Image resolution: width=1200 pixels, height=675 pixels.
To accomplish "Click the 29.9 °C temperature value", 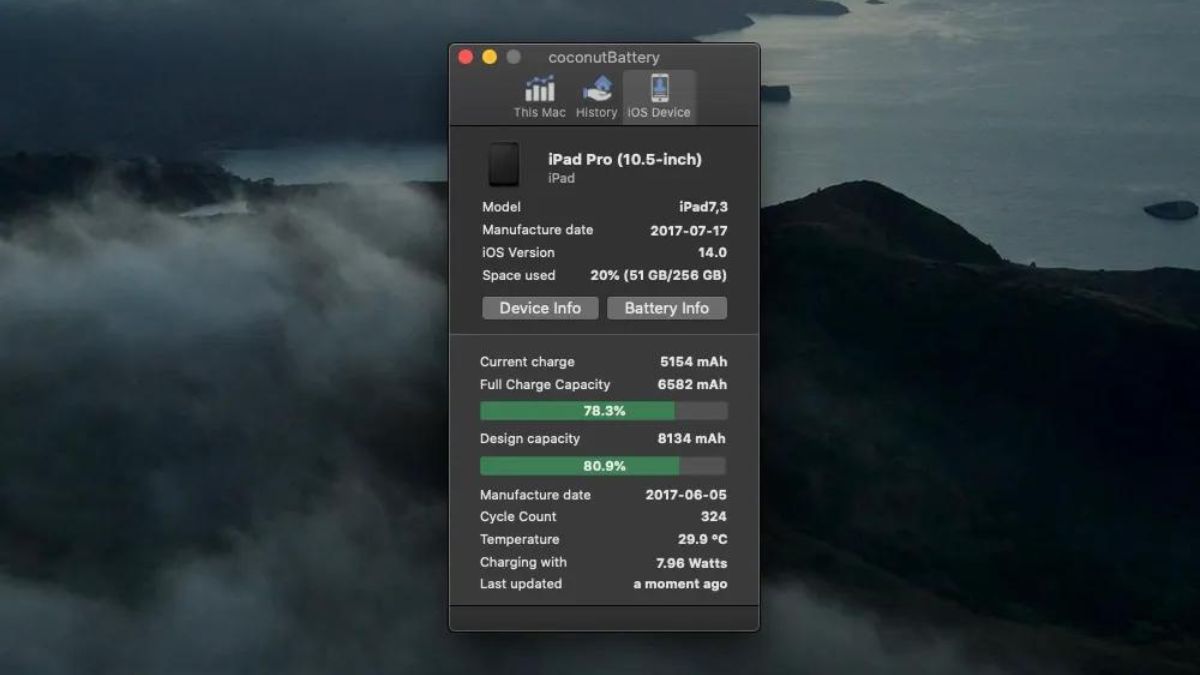I will [x=703, y=540].
